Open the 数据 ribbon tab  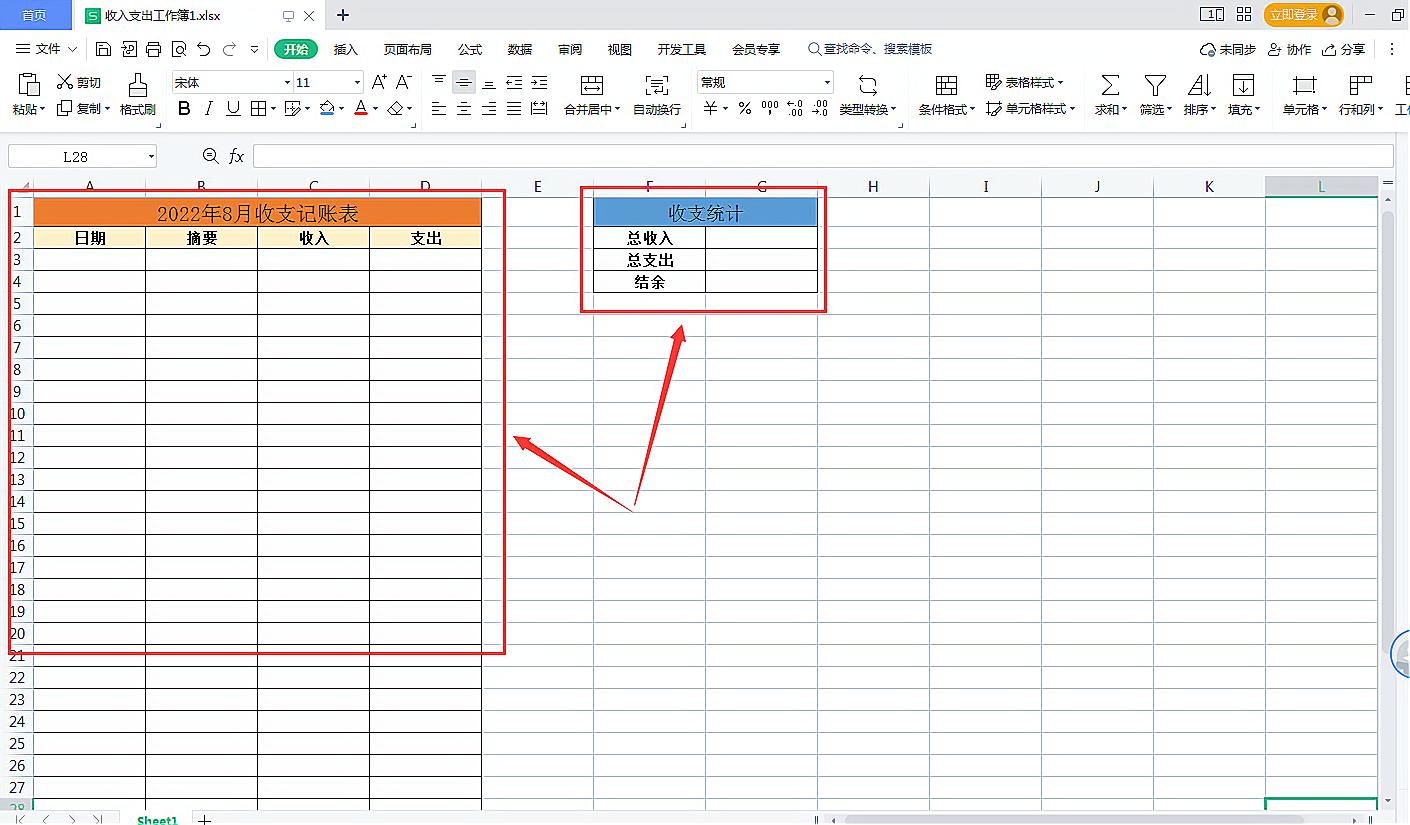tap(520, 48)
